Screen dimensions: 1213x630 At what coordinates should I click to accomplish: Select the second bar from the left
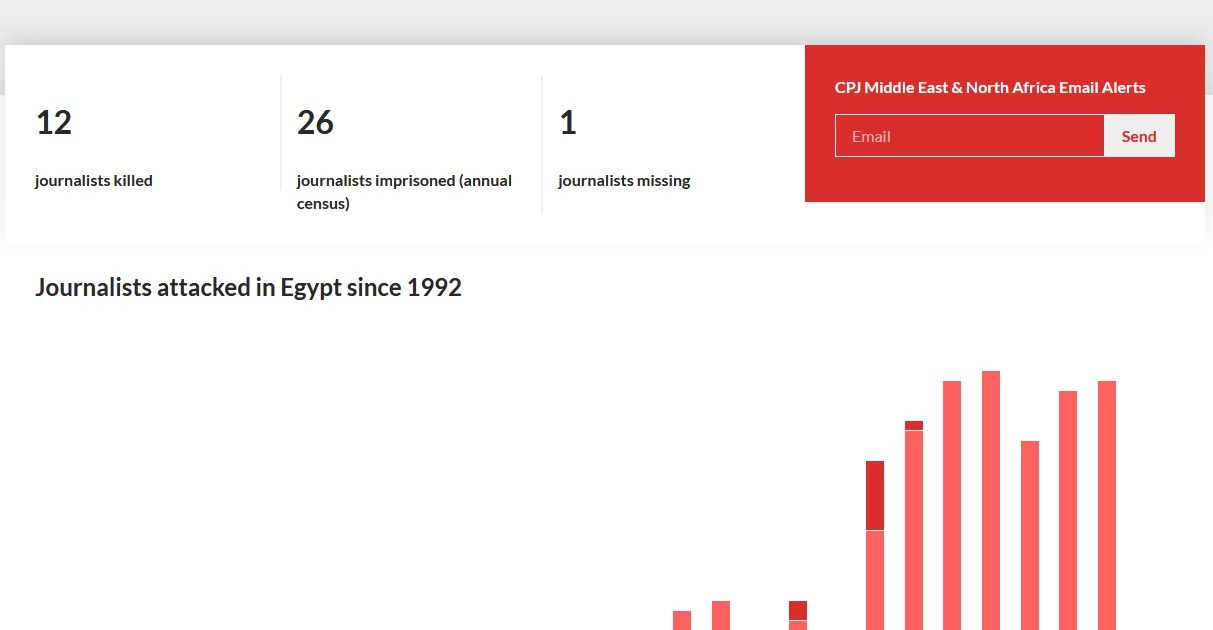point(721,615)
